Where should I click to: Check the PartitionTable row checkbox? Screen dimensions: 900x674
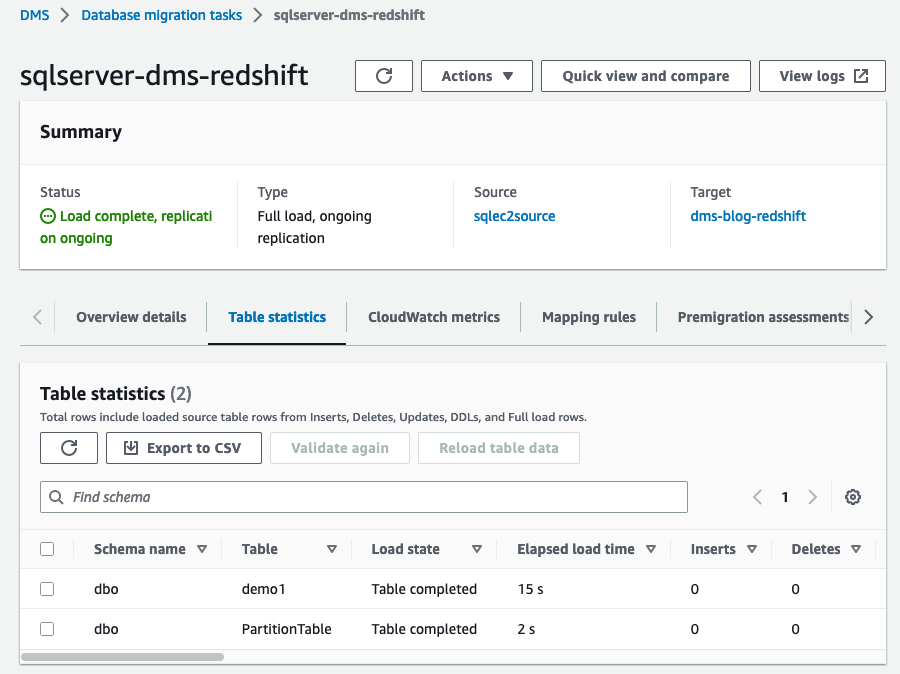[47, 629]
